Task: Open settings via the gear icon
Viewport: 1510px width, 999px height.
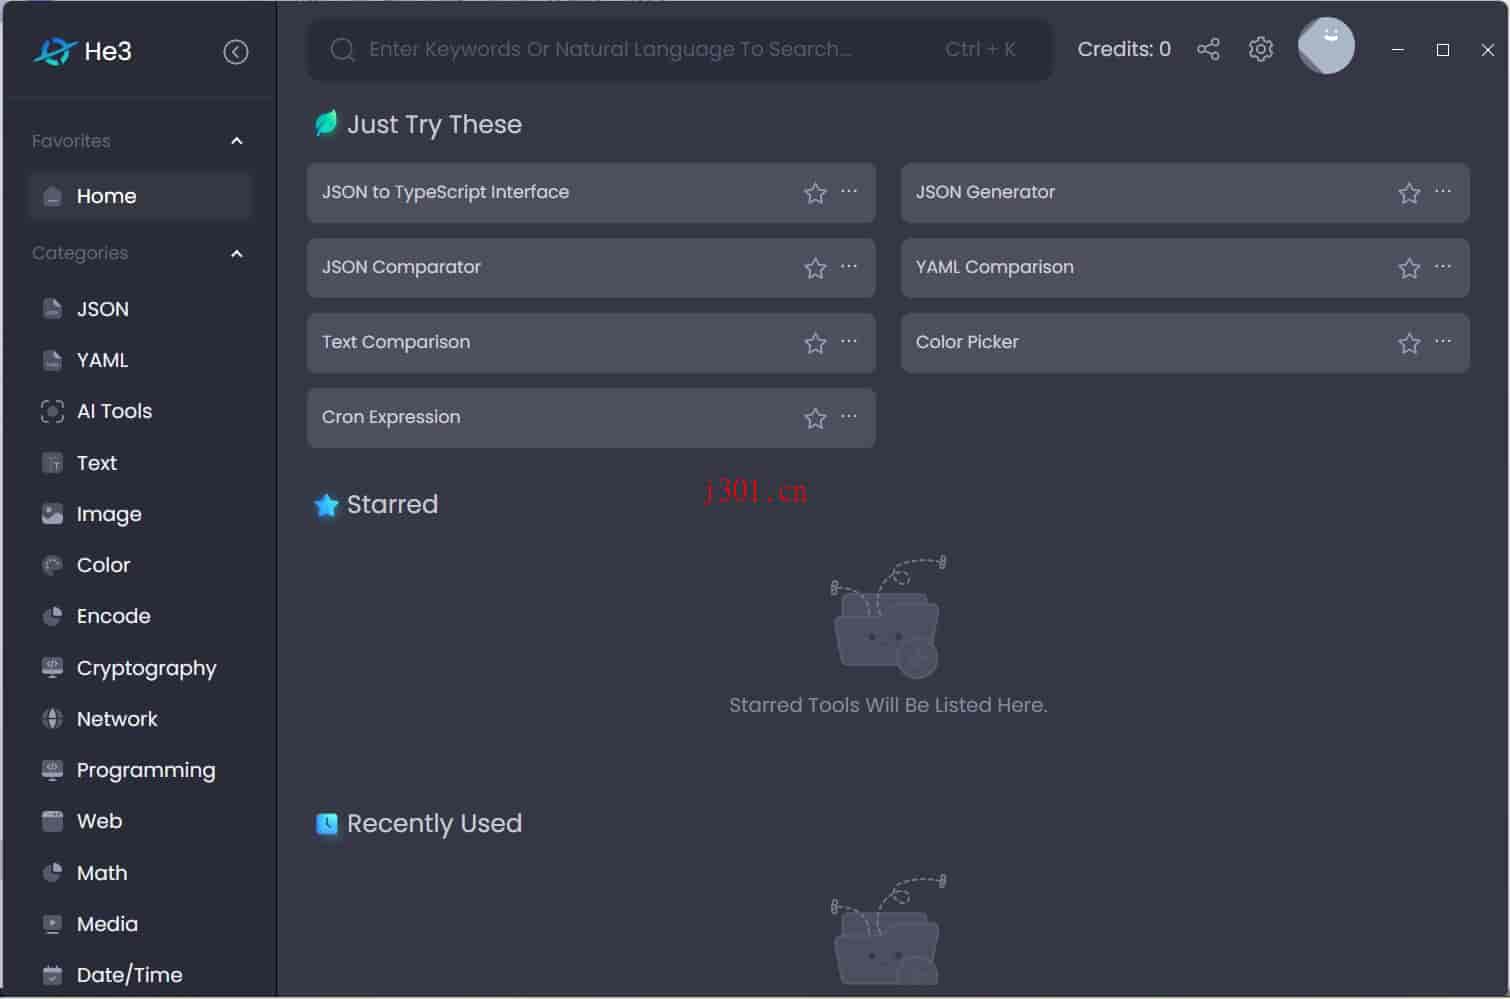Action: tap(1261, 49)
